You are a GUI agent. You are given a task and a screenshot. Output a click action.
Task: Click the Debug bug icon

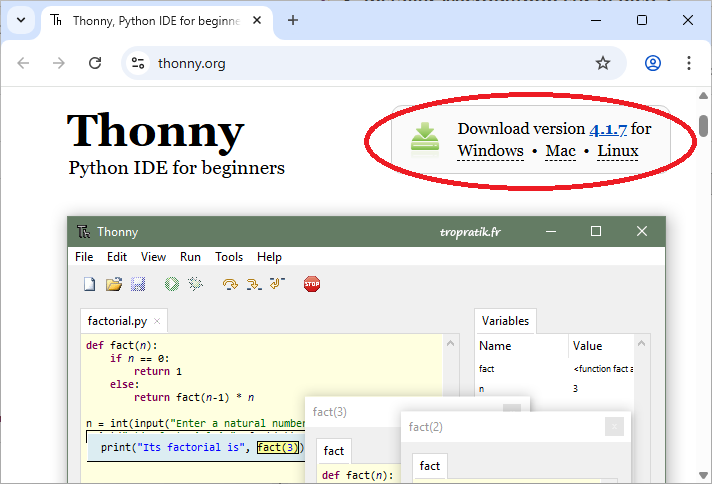(195, 284)
